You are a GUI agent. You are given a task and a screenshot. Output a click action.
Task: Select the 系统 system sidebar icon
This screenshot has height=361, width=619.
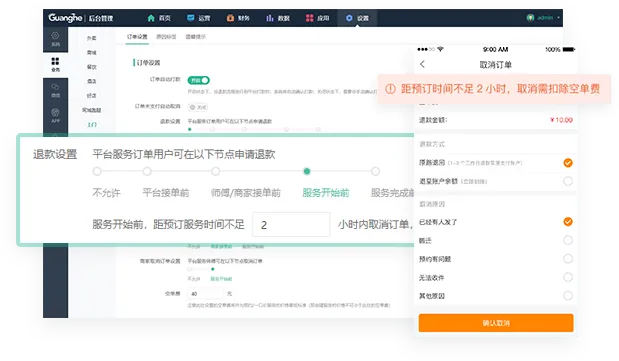[x=55, y=39]
